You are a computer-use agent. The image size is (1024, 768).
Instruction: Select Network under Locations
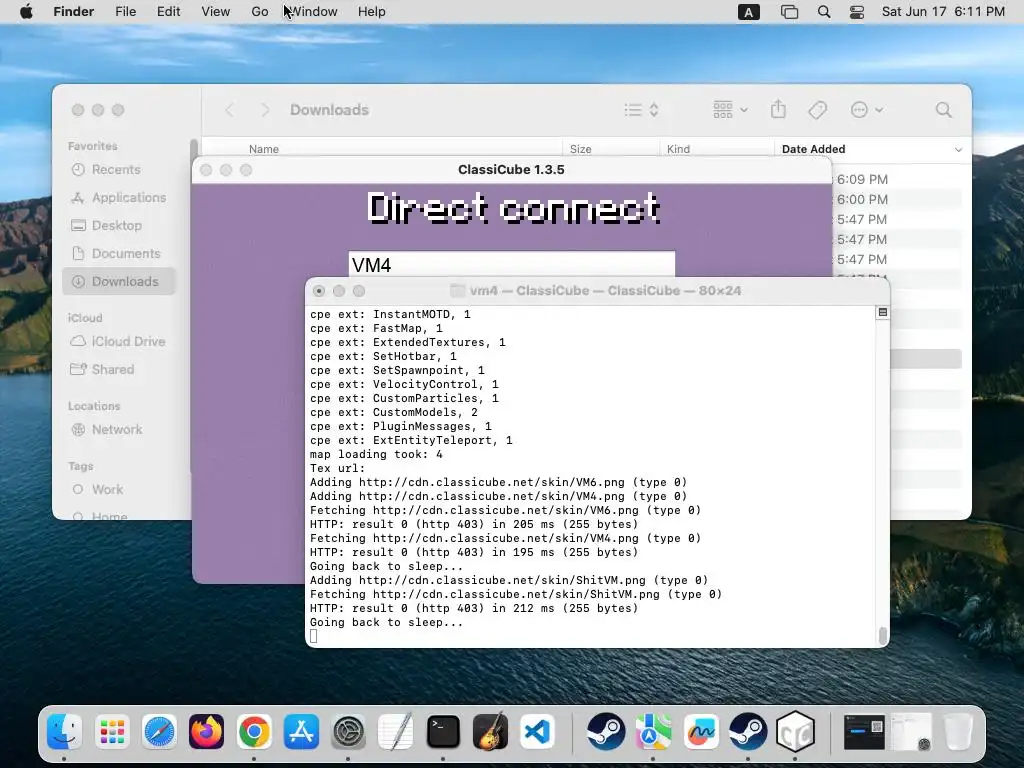coord(117,430)
